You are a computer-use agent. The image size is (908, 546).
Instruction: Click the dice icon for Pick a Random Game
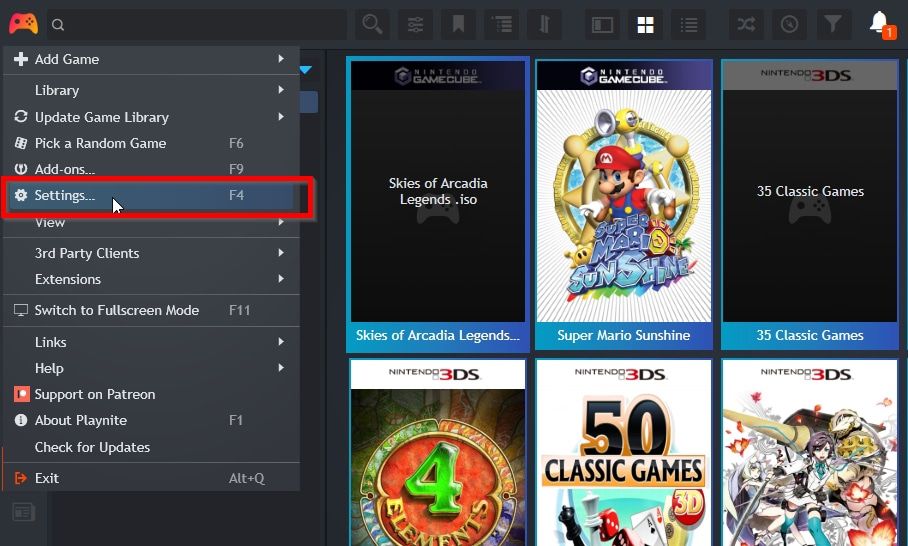click(21, 143)
